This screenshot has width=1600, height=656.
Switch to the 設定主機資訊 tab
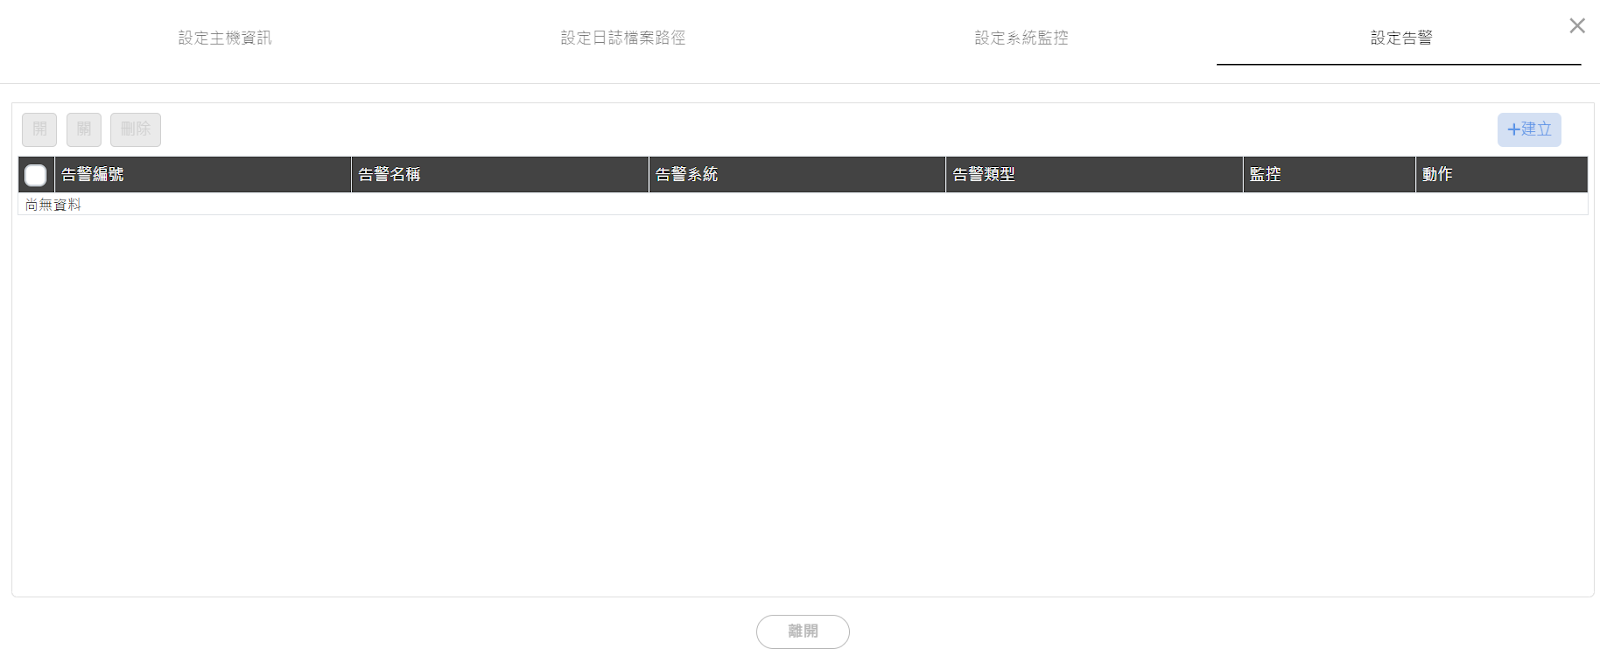point(225,38)
